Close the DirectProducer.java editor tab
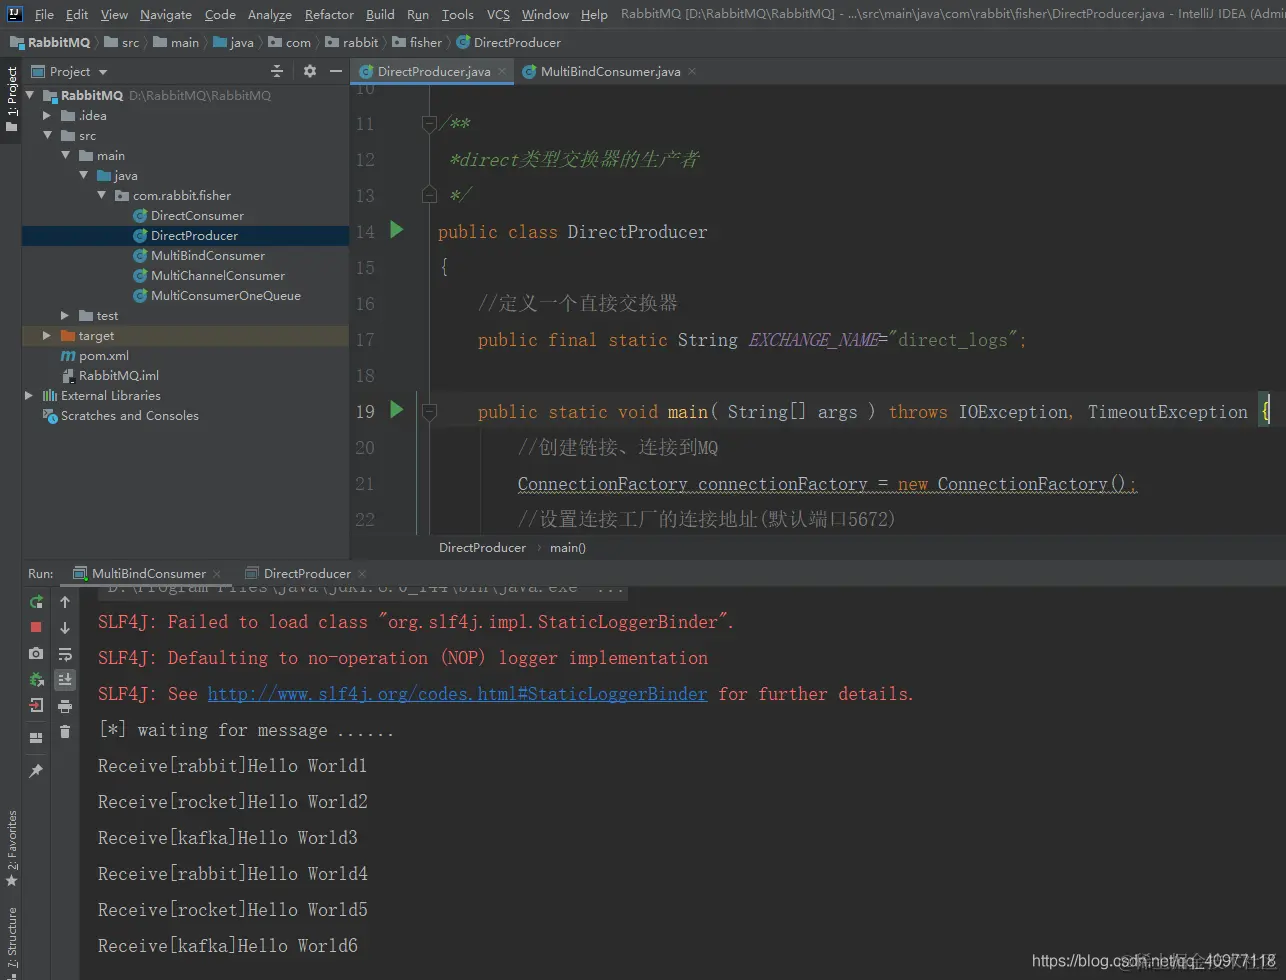1286x980 pixels. [x=502, y=71]
